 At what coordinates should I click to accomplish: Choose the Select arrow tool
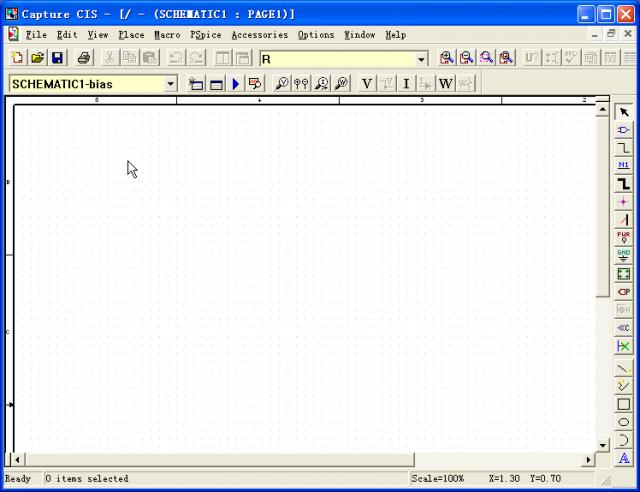[x=624, y=112]
